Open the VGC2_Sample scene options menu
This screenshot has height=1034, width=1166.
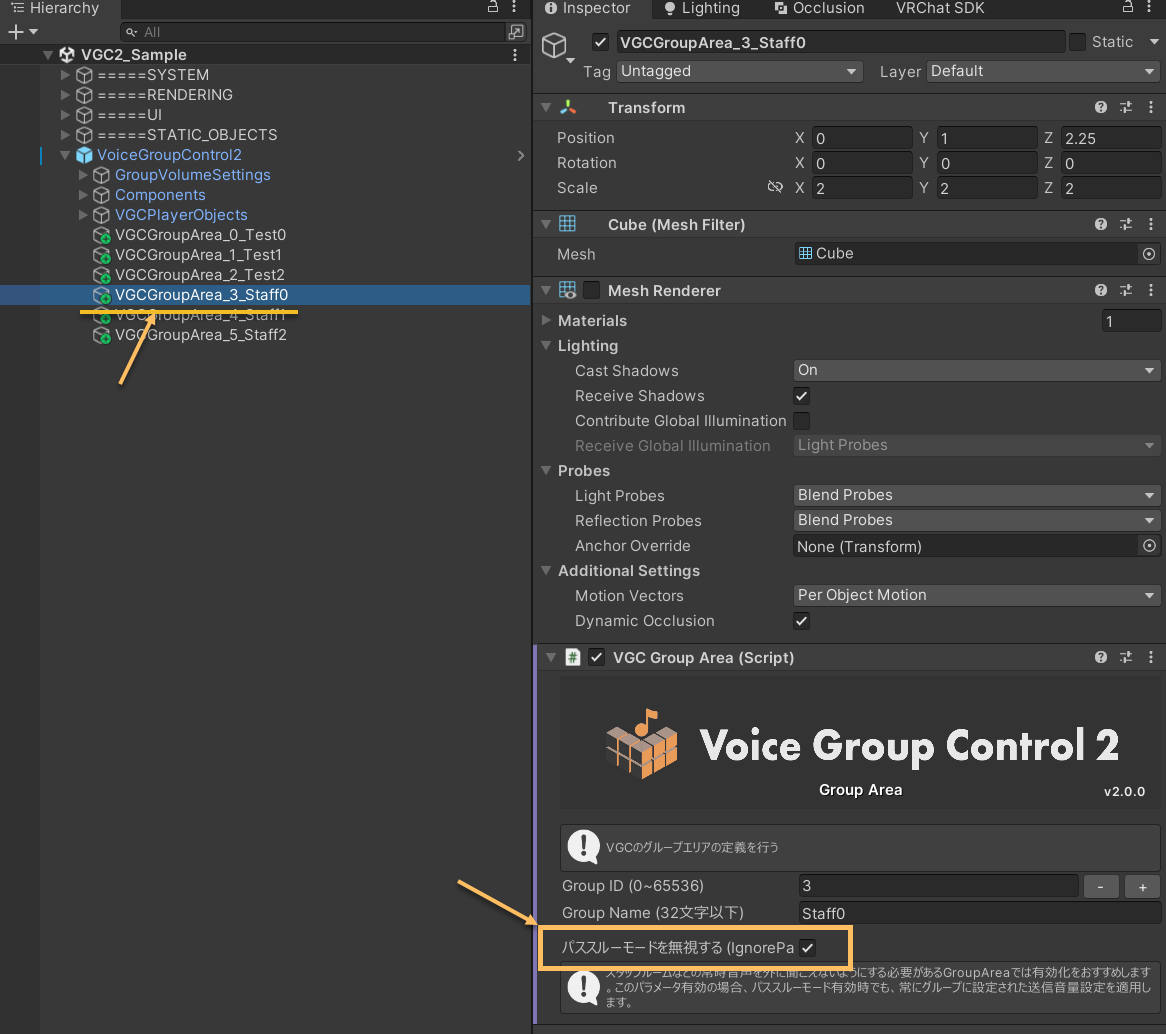[515, 55]
